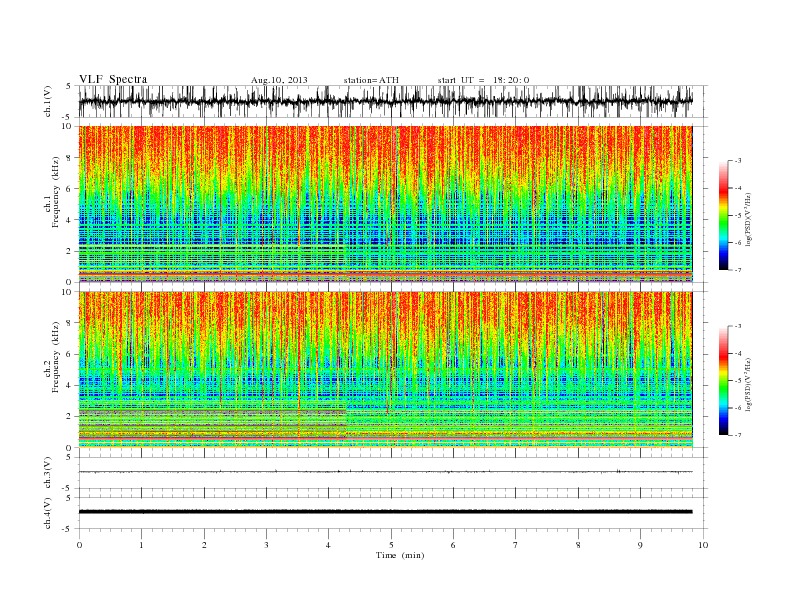Click the "ch.4(V)" axis label

coord(48,513)
